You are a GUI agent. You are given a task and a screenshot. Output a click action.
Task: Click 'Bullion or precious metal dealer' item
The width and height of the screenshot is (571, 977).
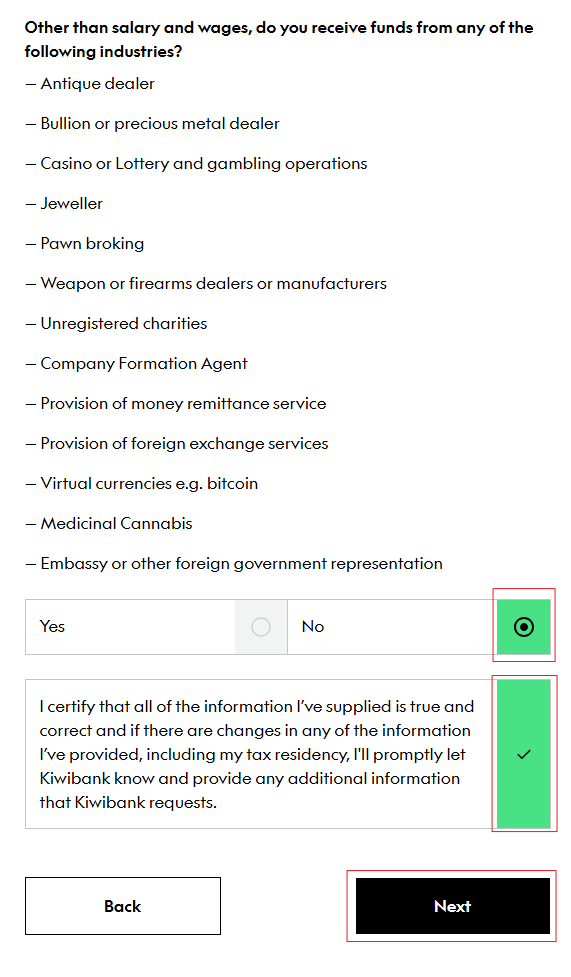153,123
